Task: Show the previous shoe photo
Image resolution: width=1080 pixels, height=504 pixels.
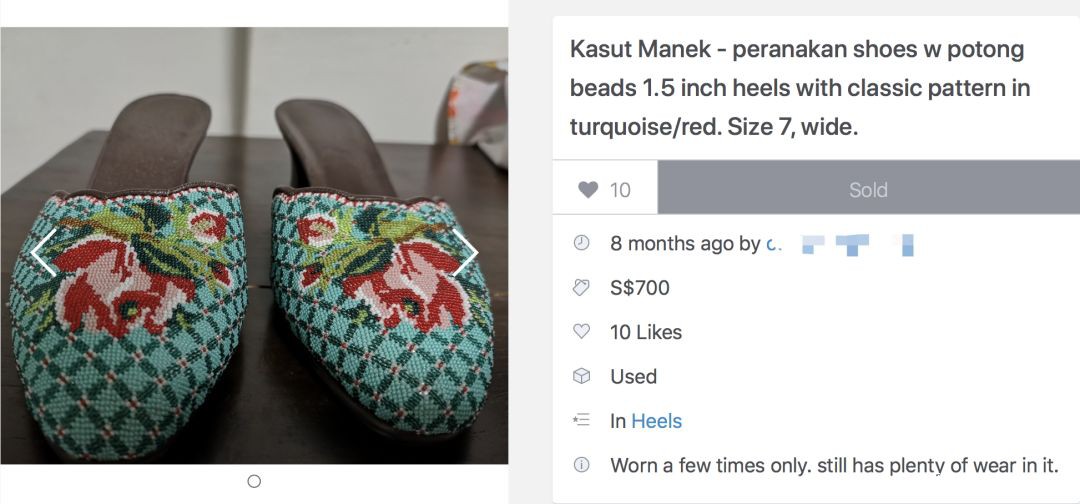Action: [43, 252]
